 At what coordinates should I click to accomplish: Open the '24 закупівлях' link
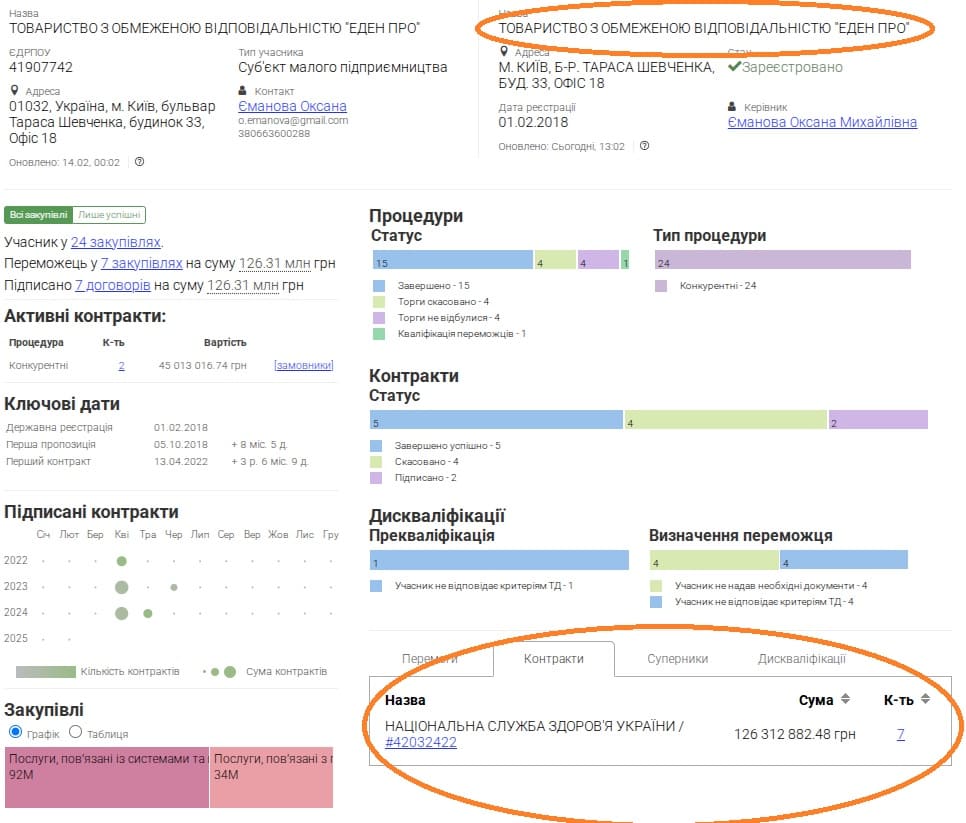[x=115, y=242]
